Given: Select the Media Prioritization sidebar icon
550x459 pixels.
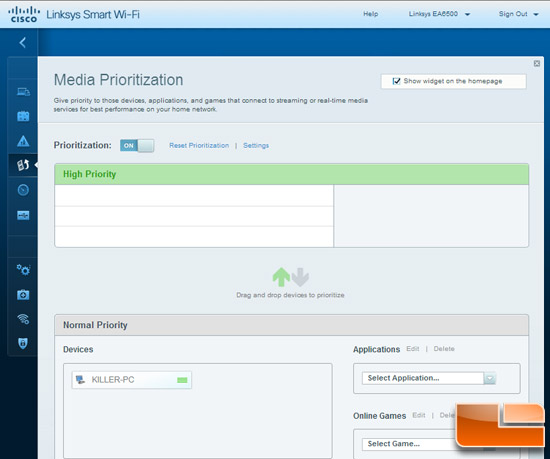Looking at the screenshot, I should [23, 165].
